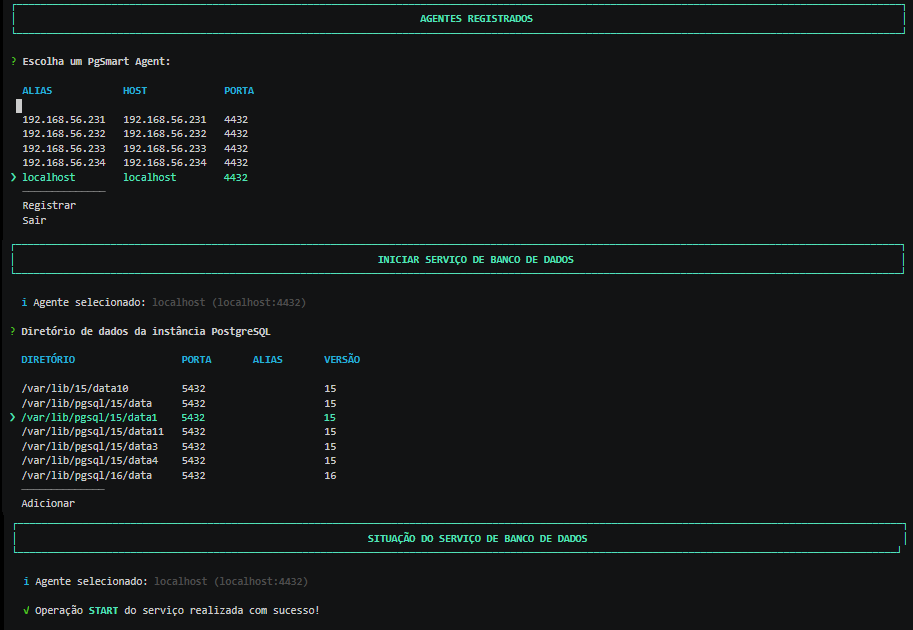The width and height of the screenshot is (913, 630).
Task: Select the 192.168.56.233 agent alias
Action: coord(64,148)
